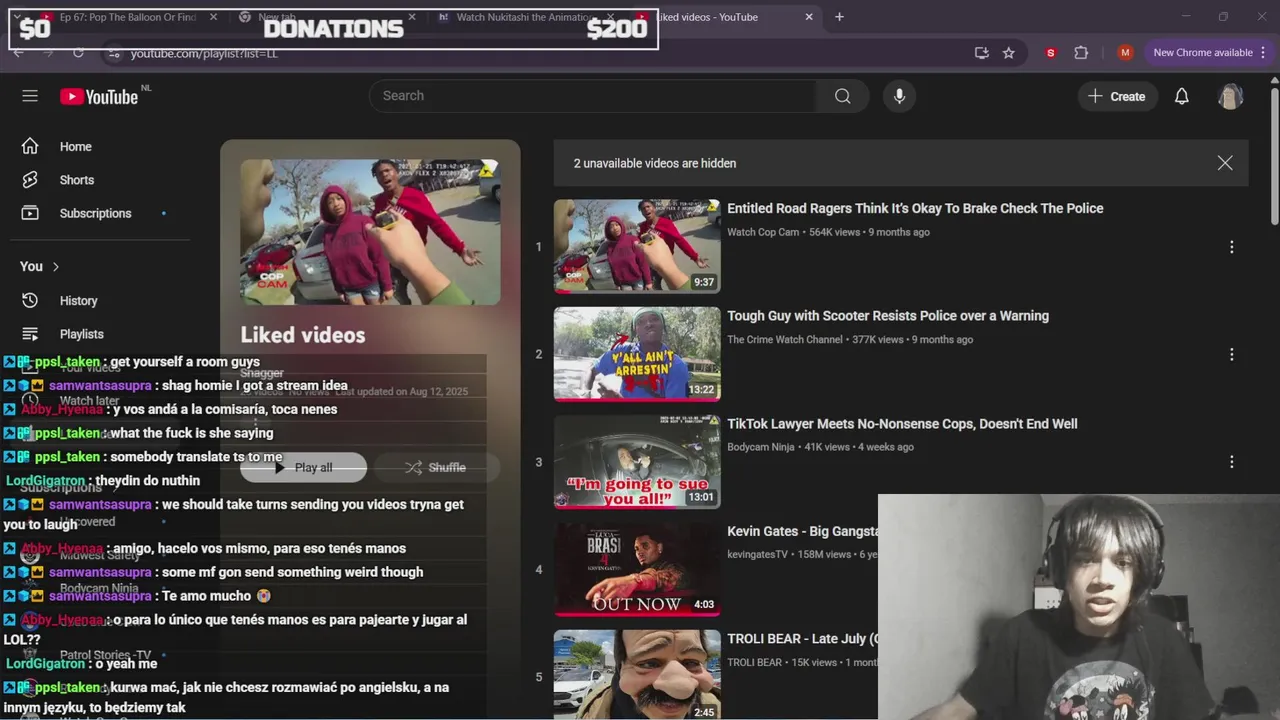Viewport: 1280px width, 720px height.
Task: Open Chrome three-dot menu
Action: [x=1264, y=53]
